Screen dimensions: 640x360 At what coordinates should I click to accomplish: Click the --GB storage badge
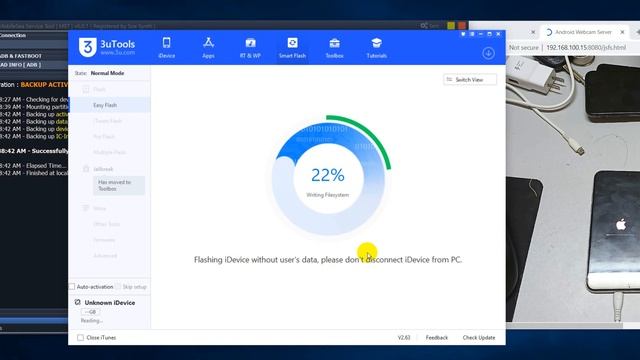click(x=90, y=312)
